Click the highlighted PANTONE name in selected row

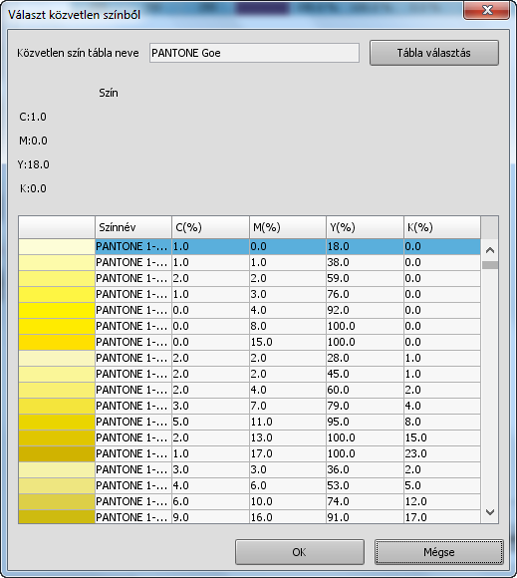point(133,247)
